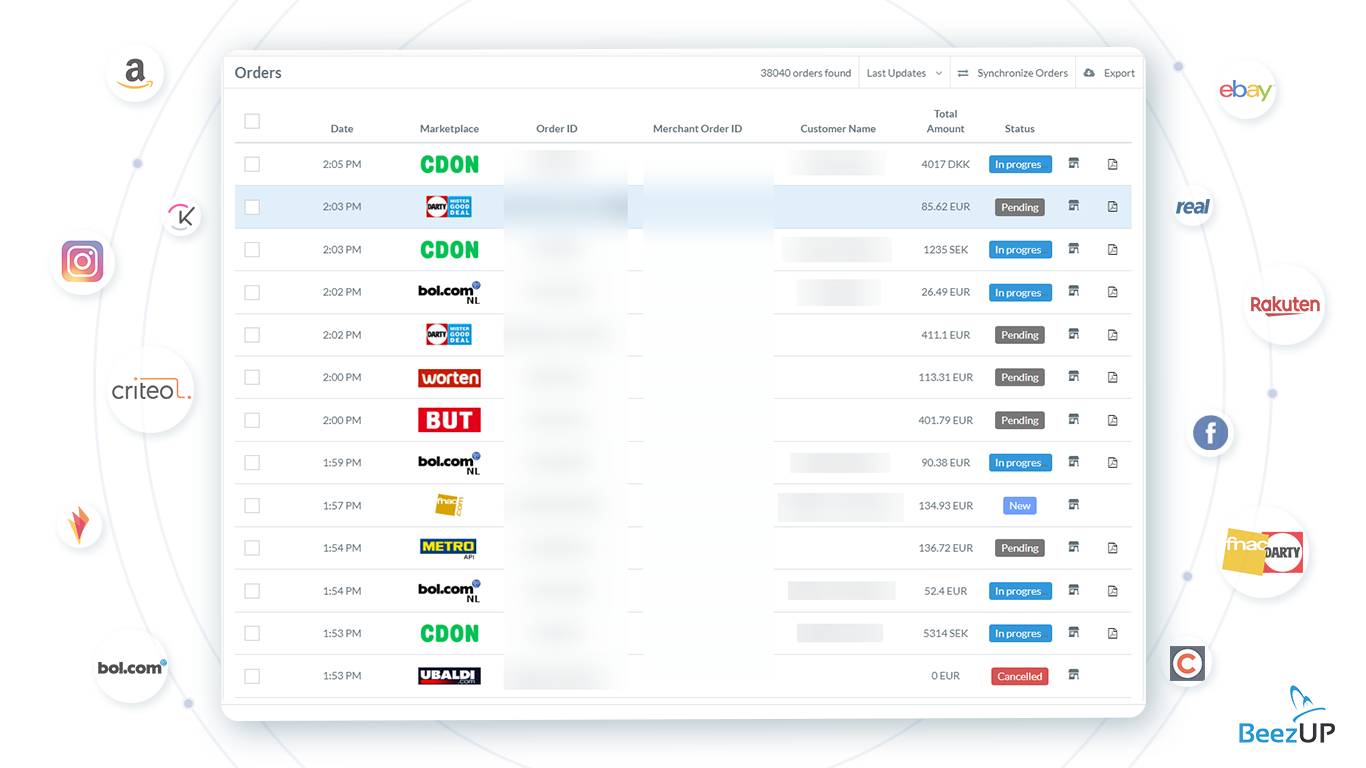Tick the checkbox for the 1235 SEK order
Image resolution: width=1366 pixels, height=768 pixels.
[252, 250]
